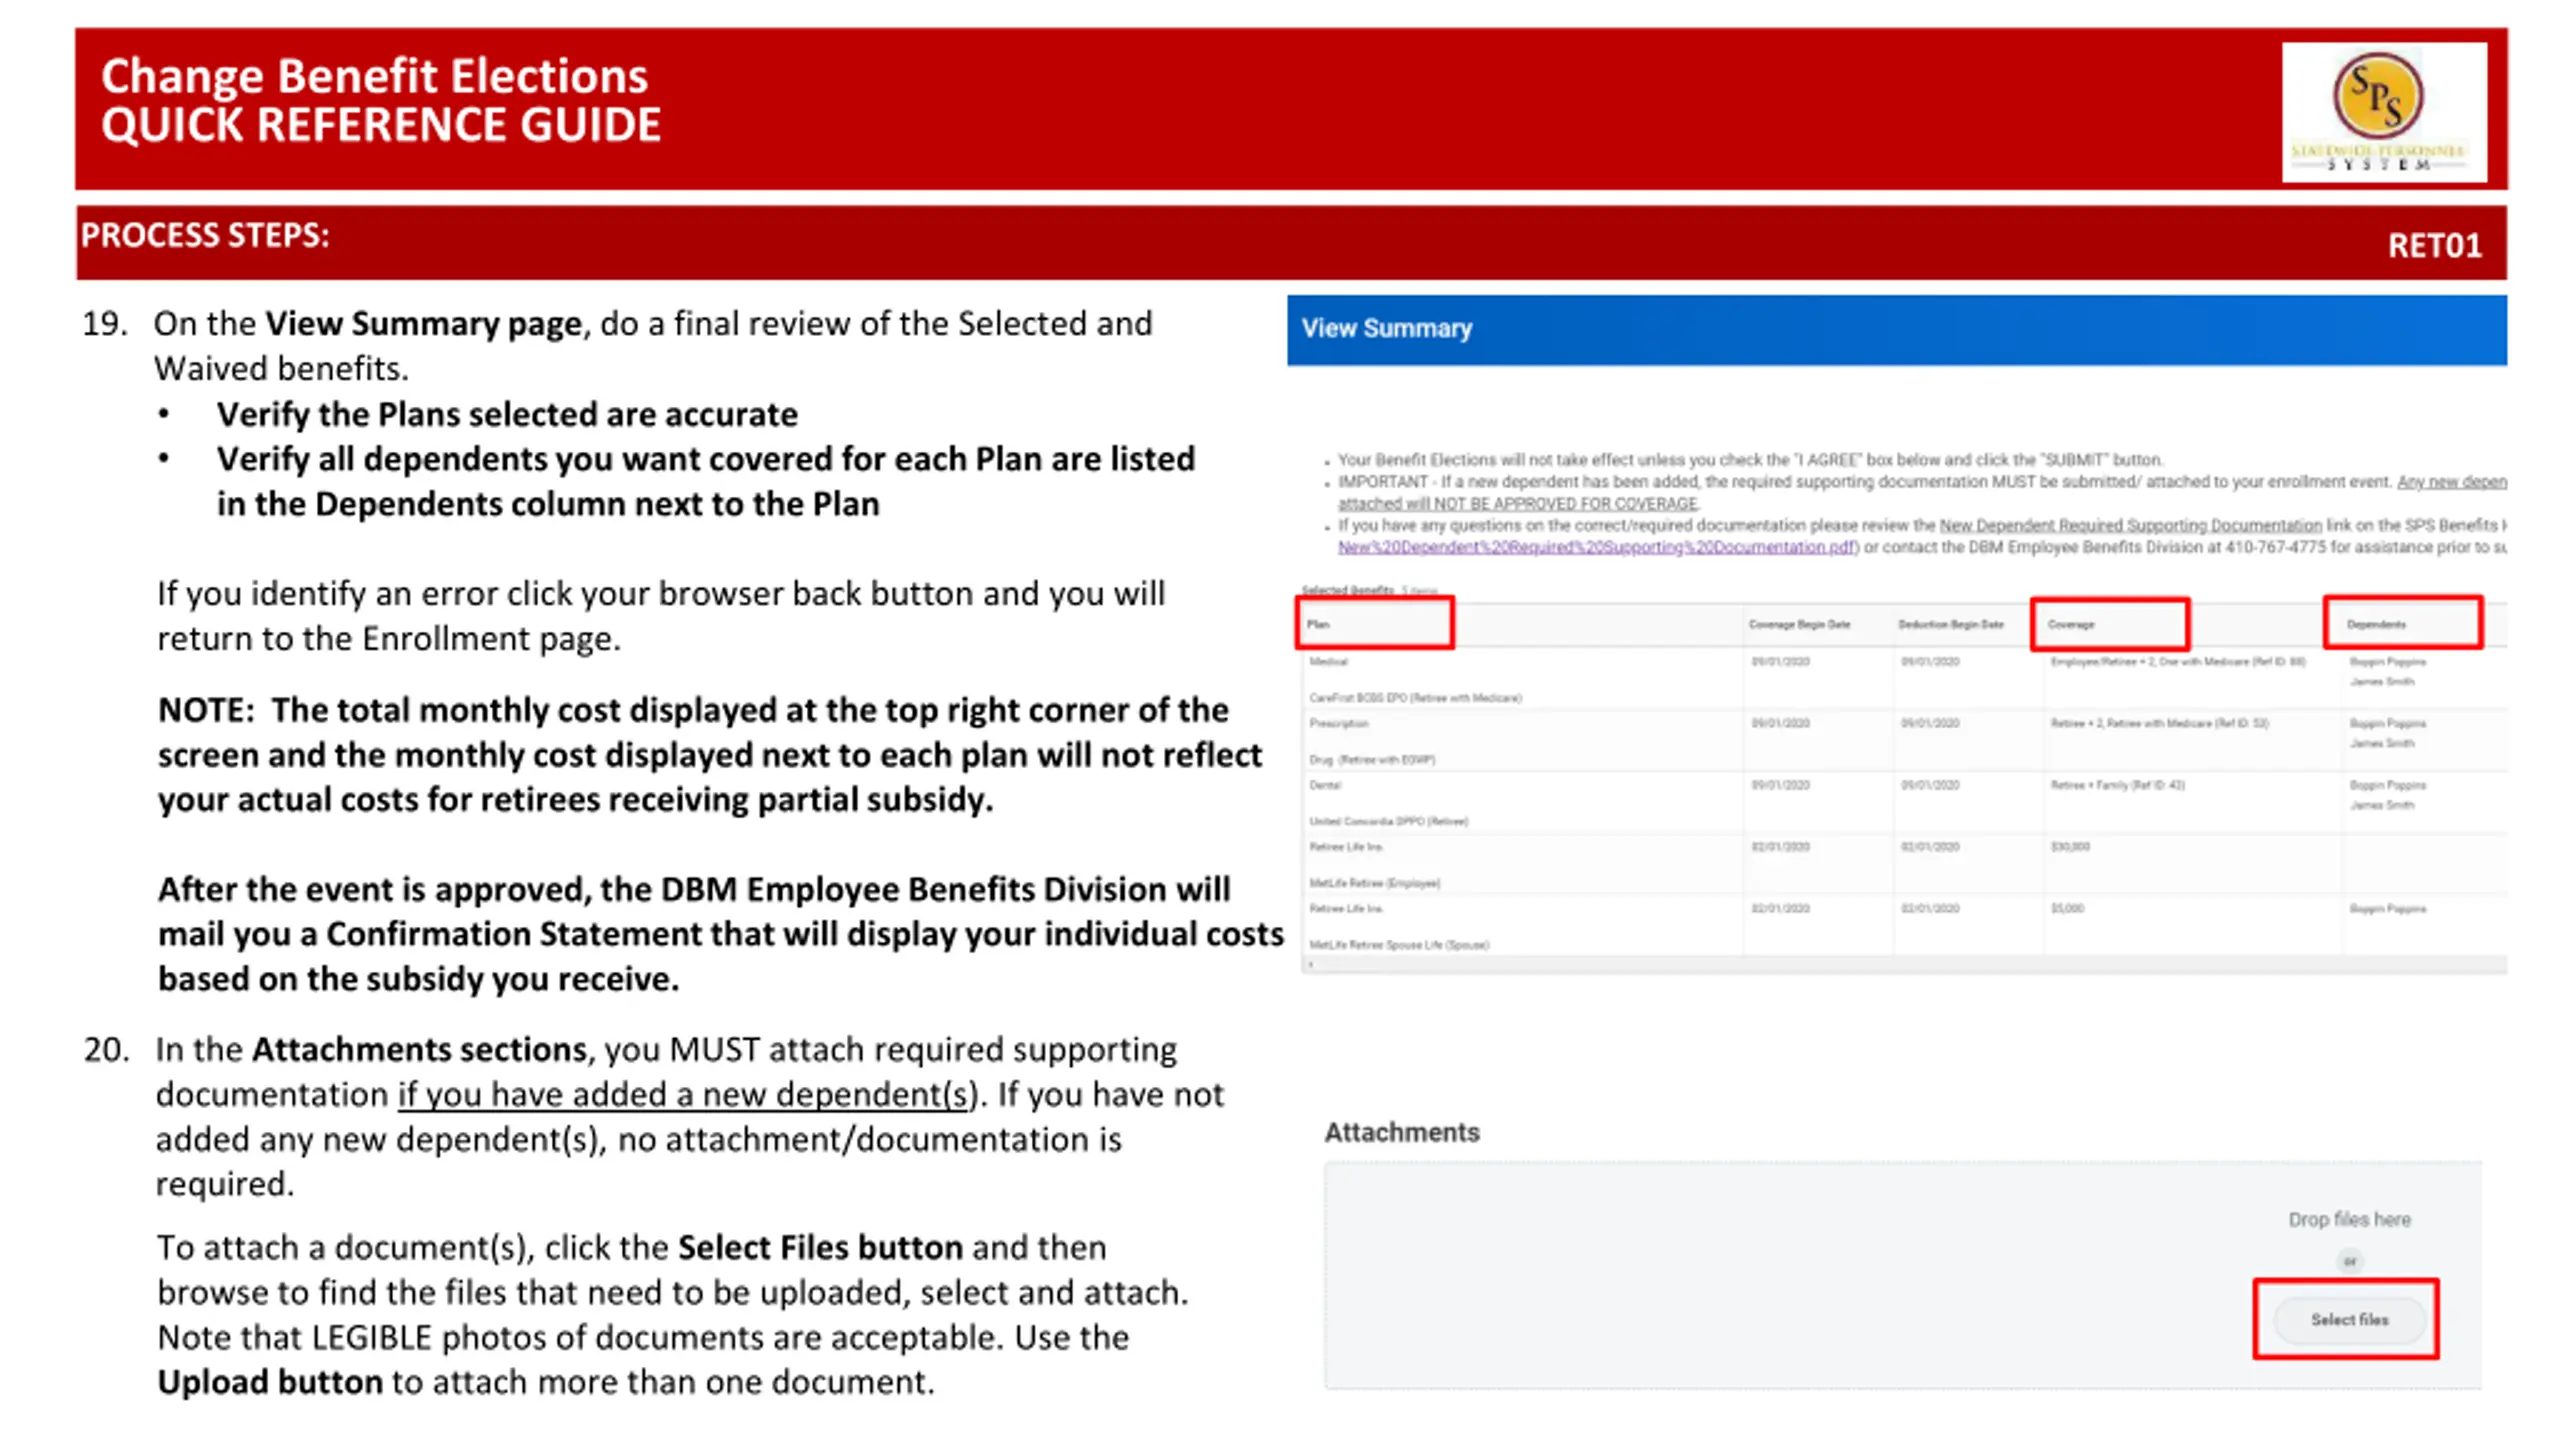
Task: Click the Deduction Begin Date column header
Action: pyautogui.click(x=1951, y=624)
